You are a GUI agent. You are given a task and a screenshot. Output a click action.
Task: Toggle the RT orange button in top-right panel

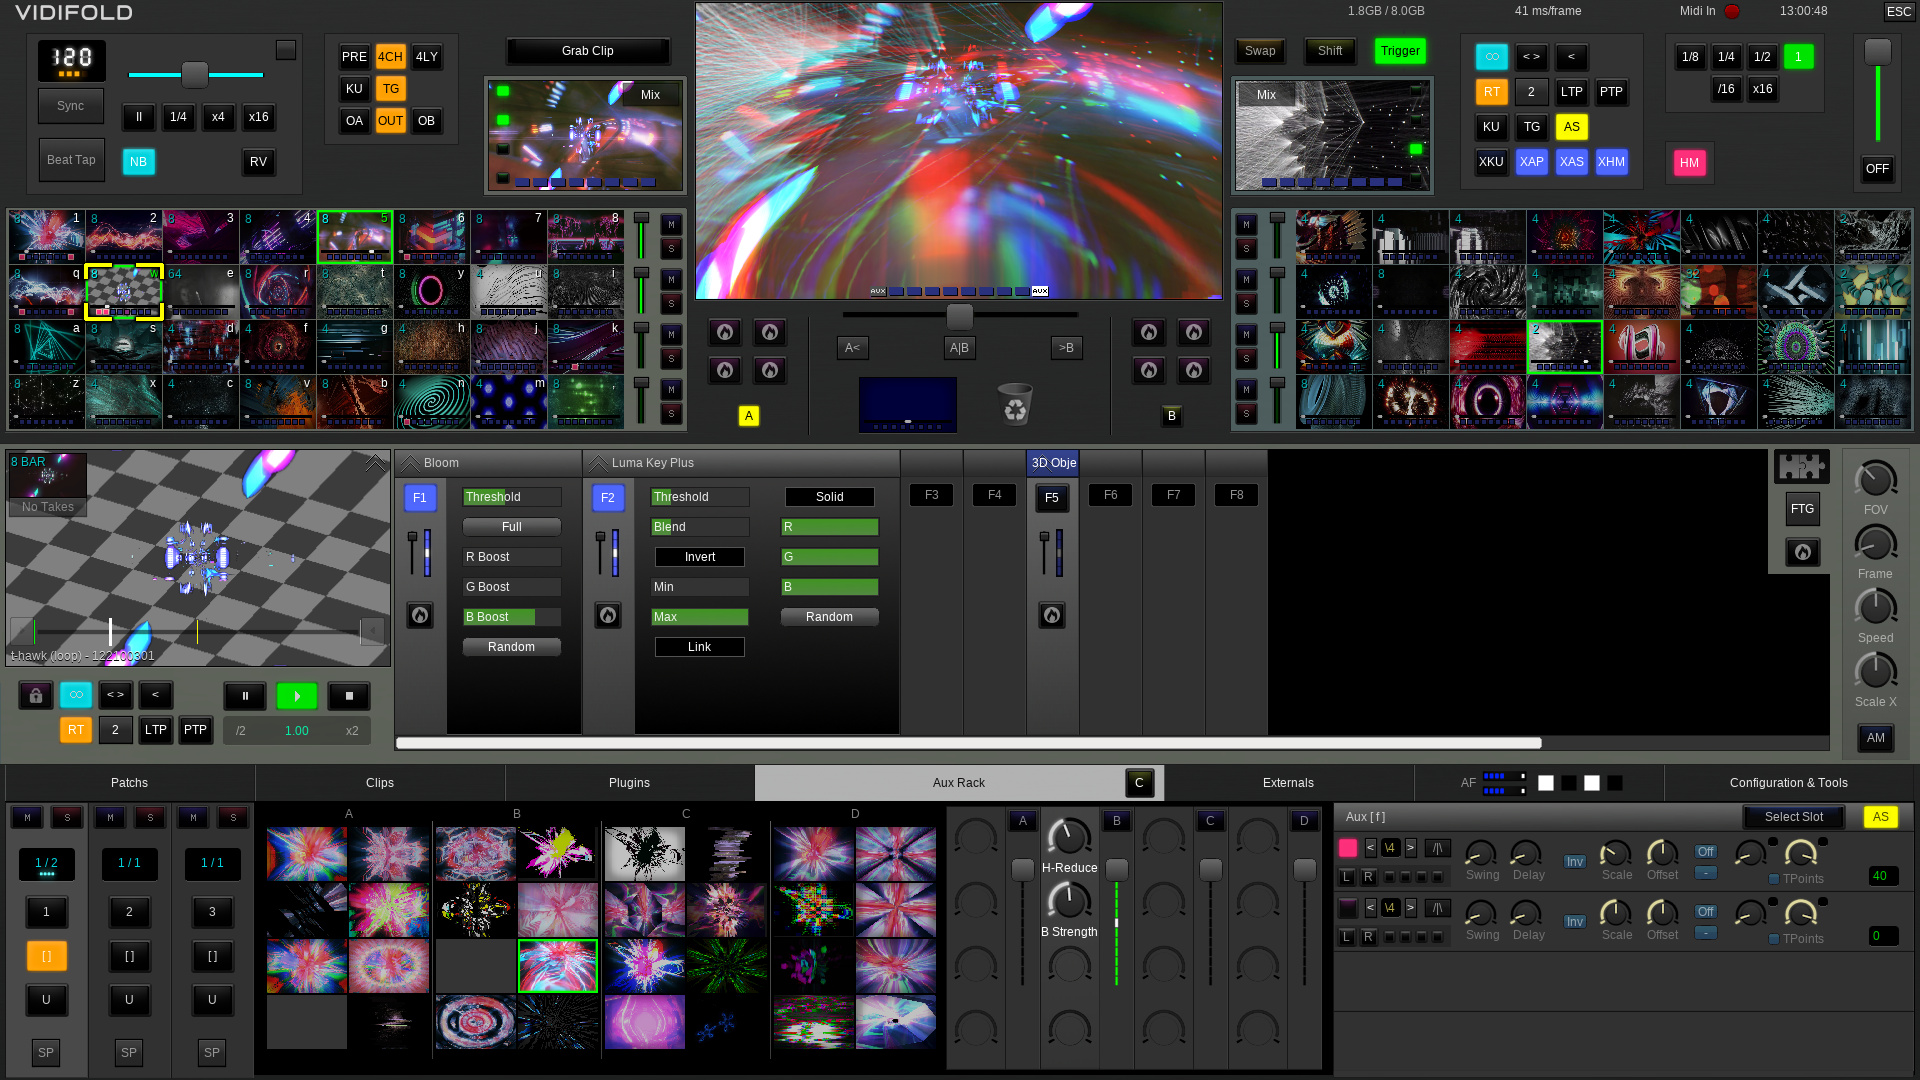coord(1492,92)
